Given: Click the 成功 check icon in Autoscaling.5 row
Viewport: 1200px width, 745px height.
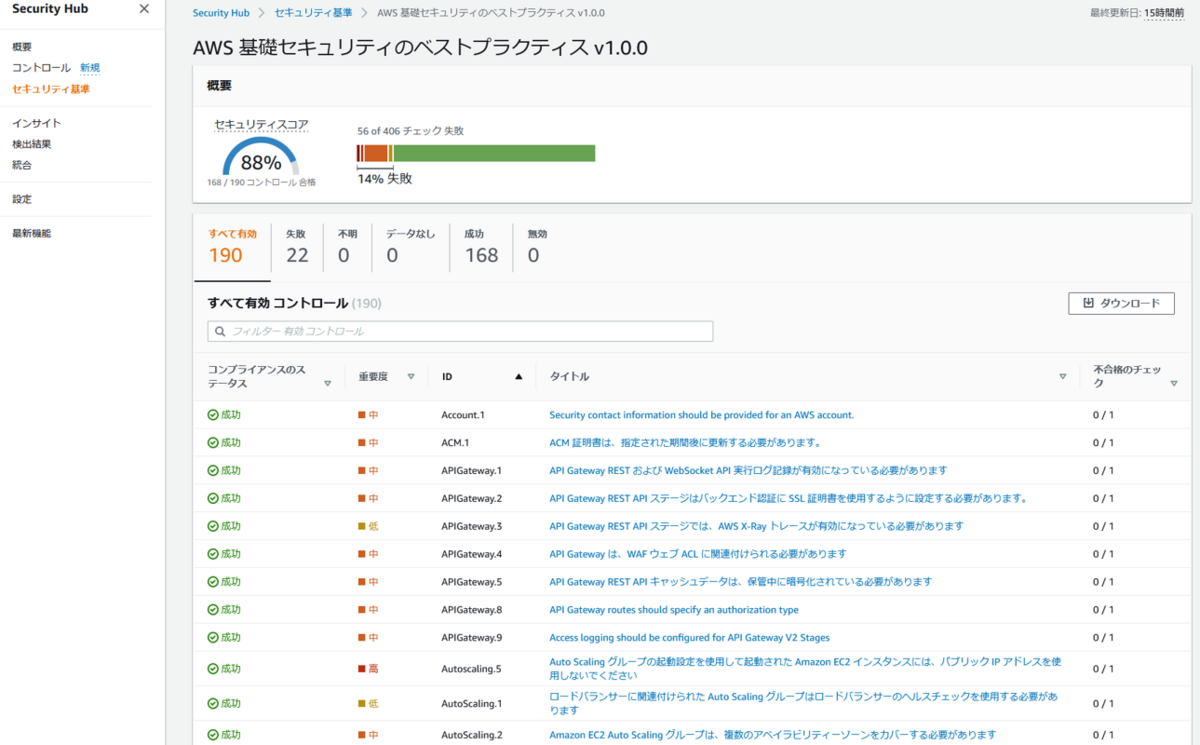Looking at the screenshot, I should point(213,668).
